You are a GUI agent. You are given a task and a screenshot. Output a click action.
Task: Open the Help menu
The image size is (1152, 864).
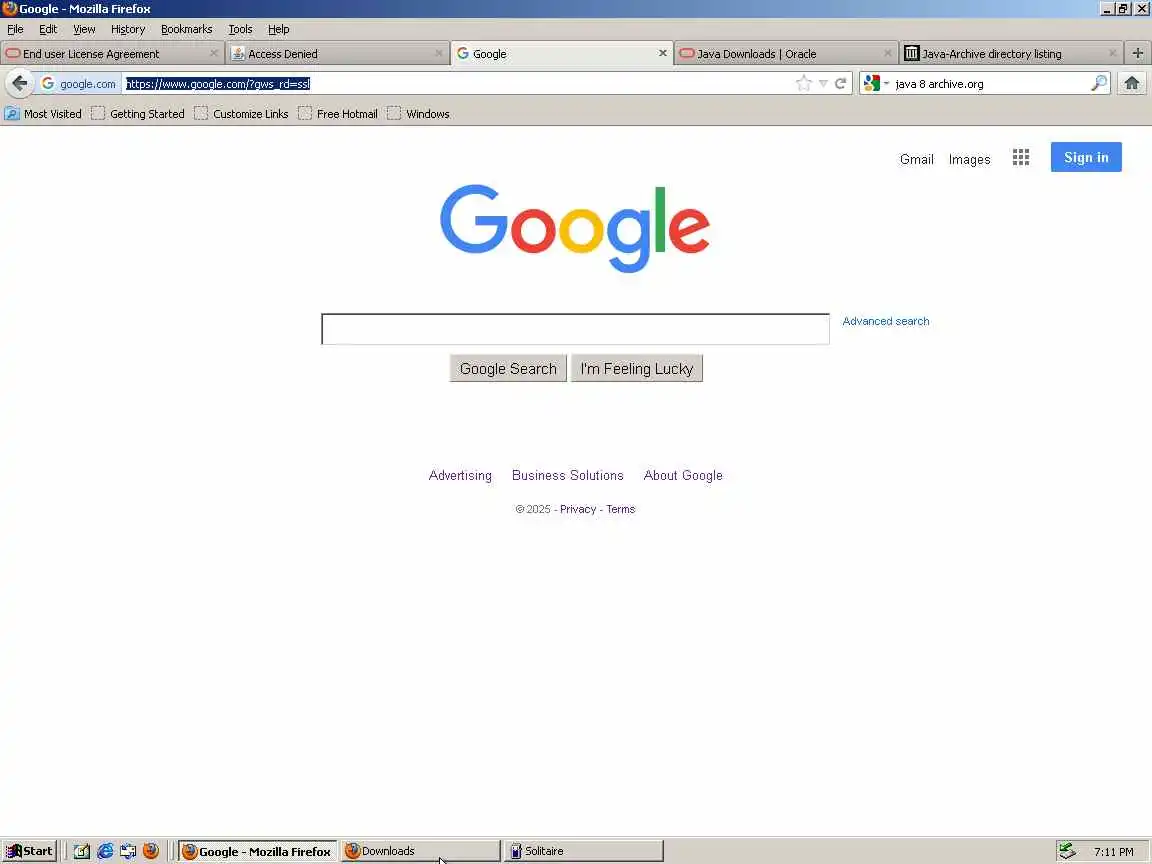(x=278, y=29)
